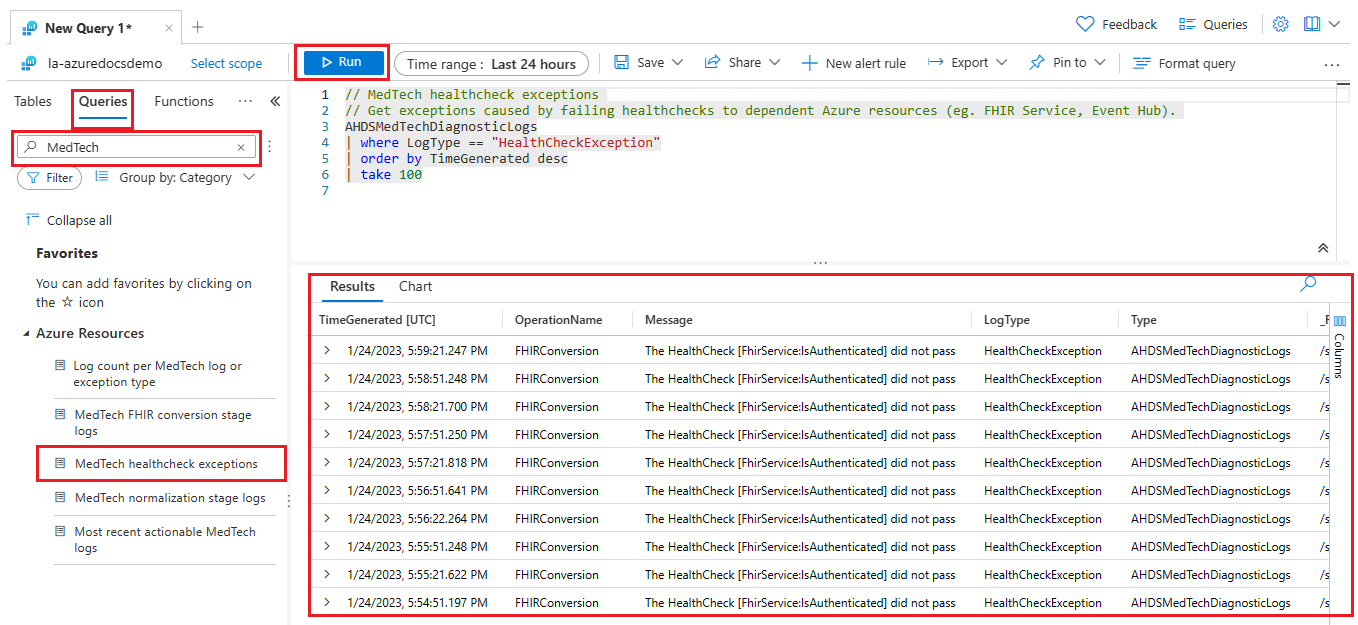This screenshot has height=625, width=1358.
Task: Open the Queries hub in top bar
Action: [1213, 24]
